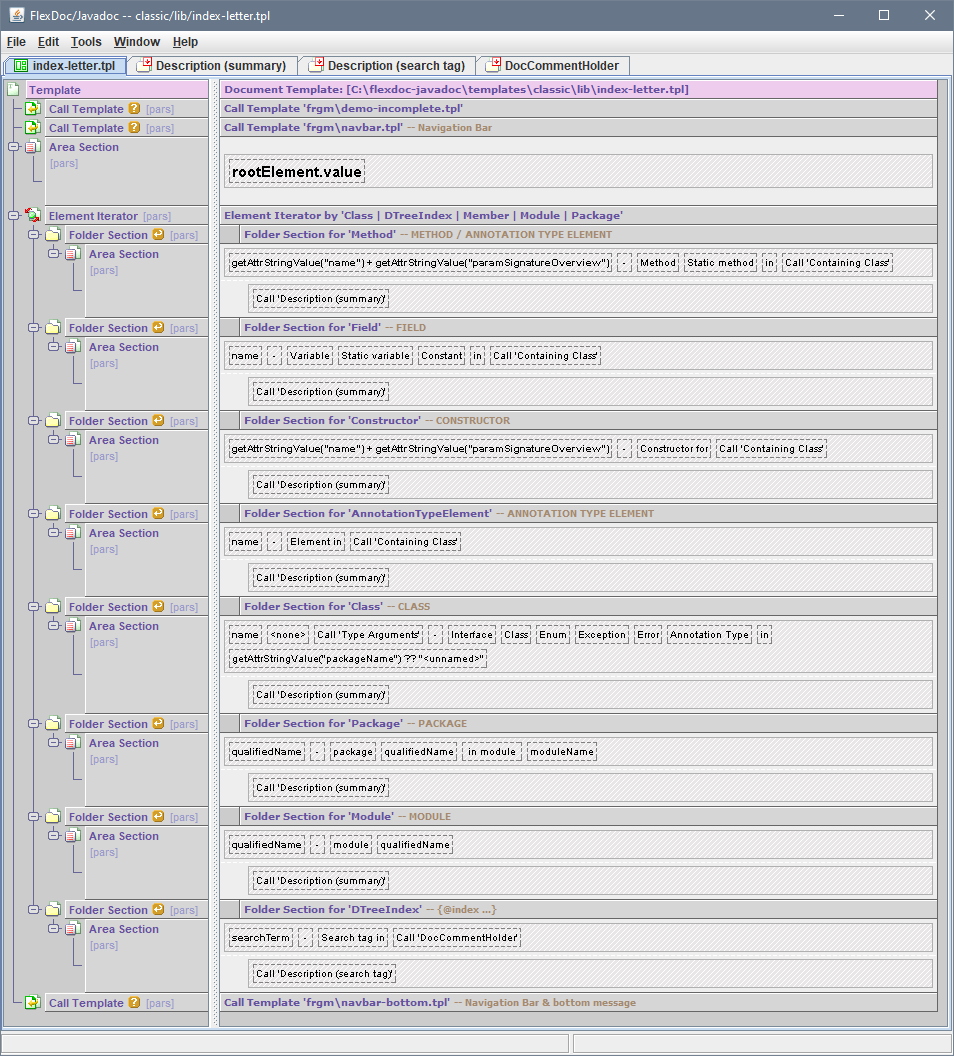Collapse the Element Iterator tree node
Viewport: 954px width, 1056px height.
[13, 215]
